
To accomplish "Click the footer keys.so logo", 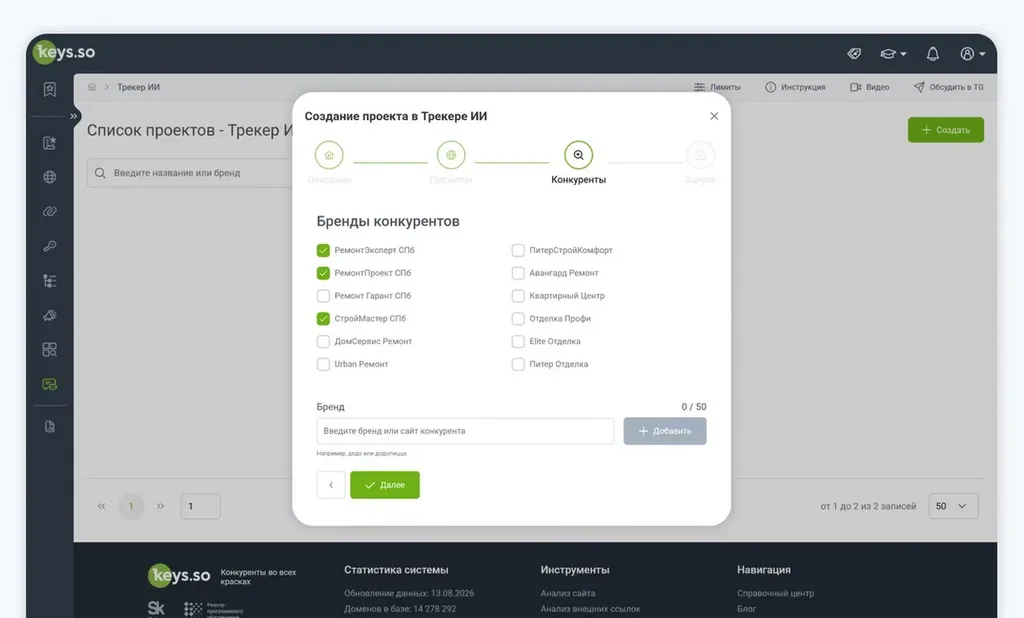I will [x=180, y=576].
